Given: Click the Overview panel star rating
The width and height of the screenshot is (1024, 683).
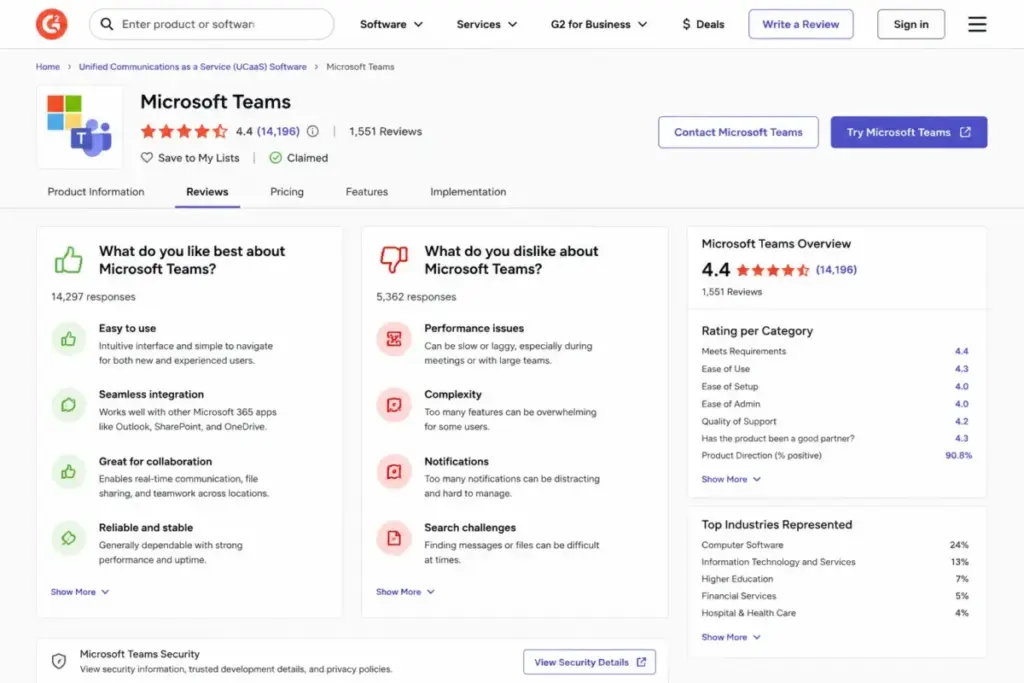Looking at the screenshot, I should point(773,270).
